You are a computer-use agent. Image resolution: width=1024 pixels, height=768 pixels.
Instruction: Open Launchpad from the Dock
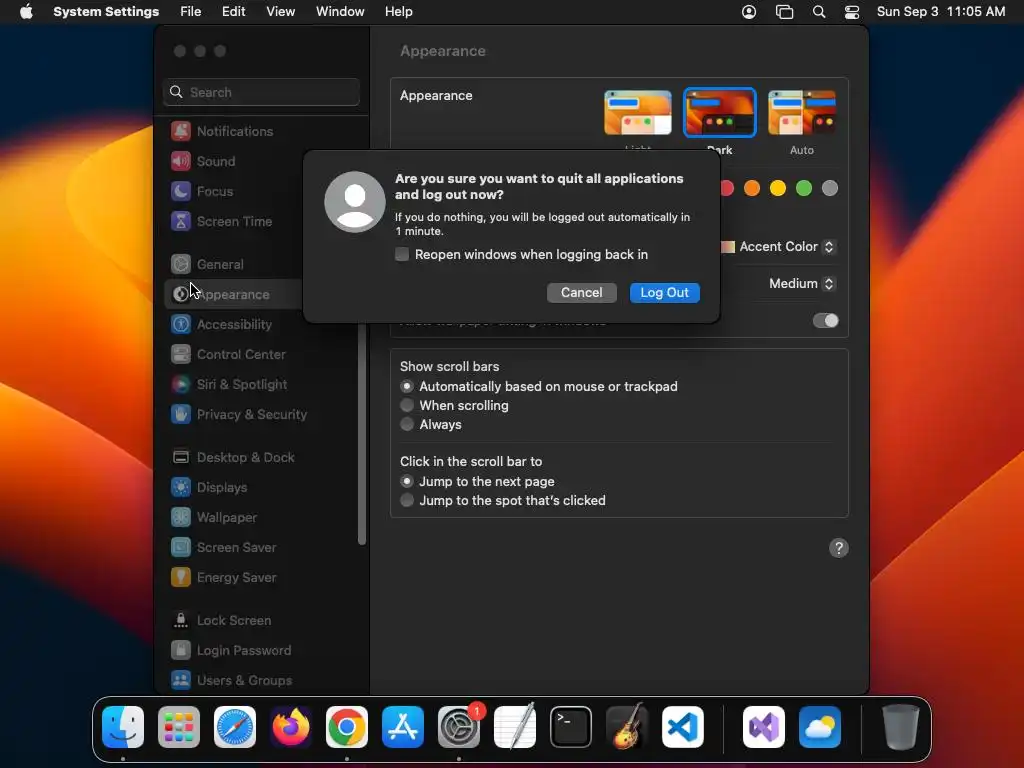179,727
